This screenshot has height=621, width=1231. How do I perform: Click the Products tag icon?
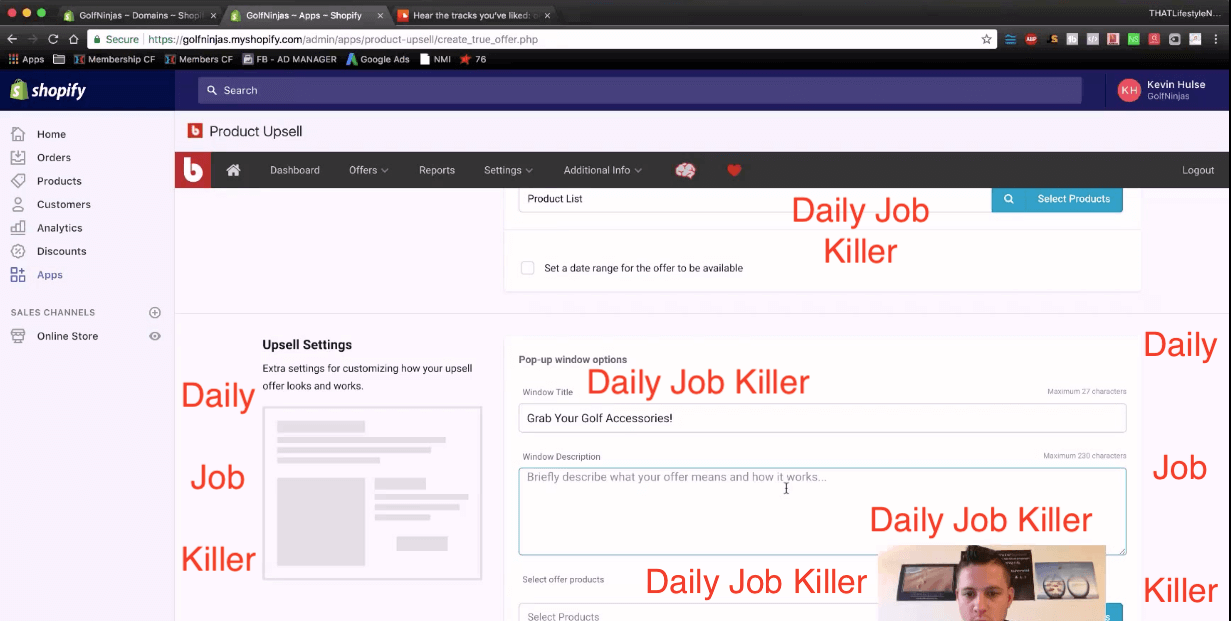pos(18,181)
